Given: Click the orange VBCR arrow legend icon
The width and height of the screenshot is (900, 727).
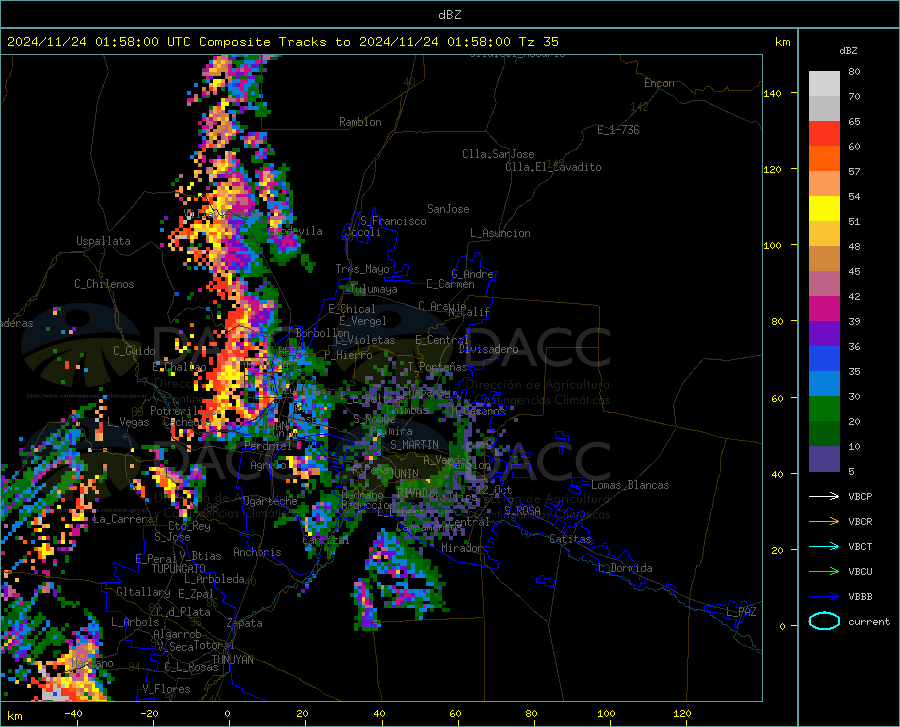Looking at the screenshot, I should (824, 522).
